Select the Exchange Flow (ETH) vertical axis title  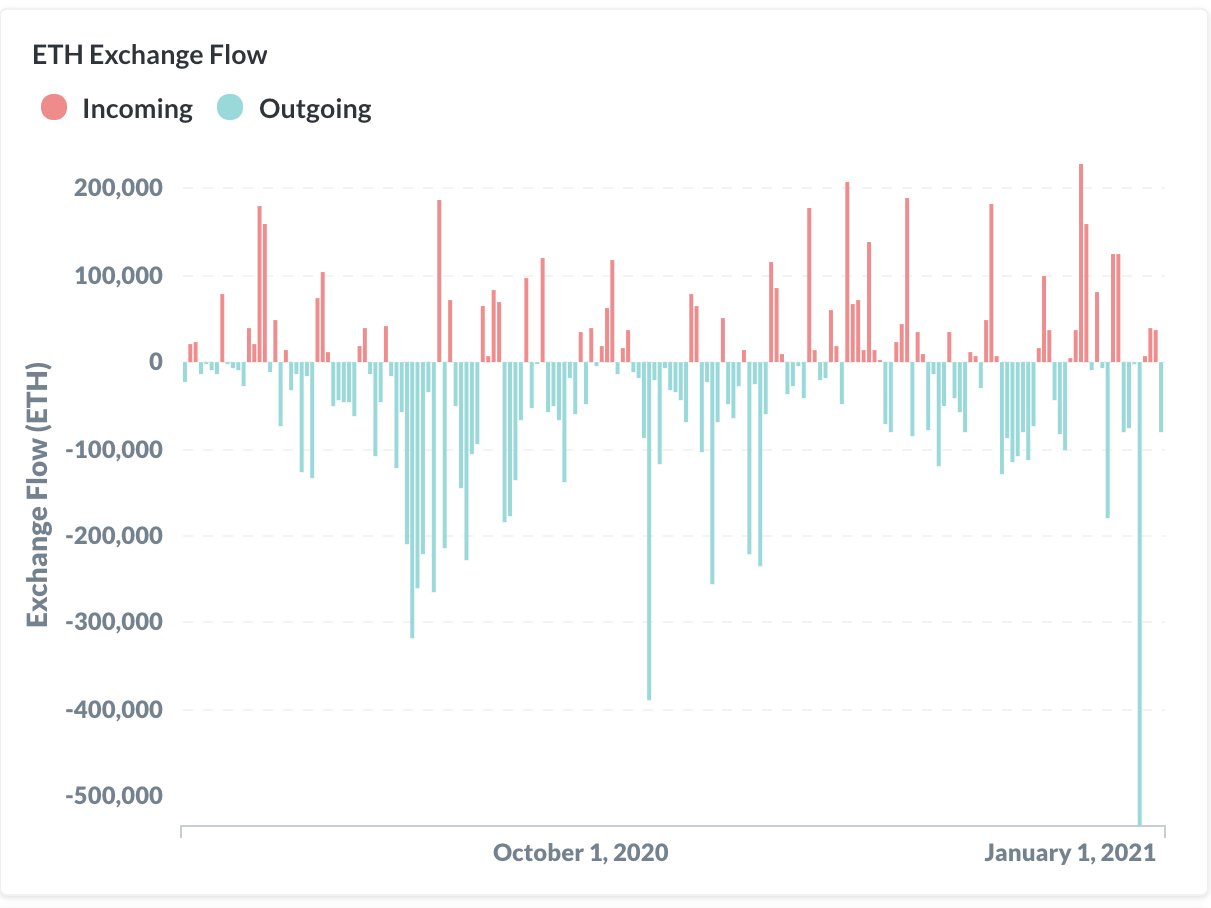38,493
